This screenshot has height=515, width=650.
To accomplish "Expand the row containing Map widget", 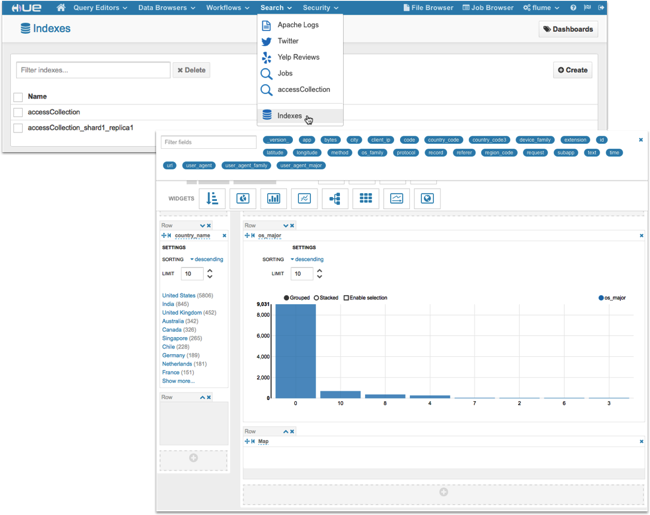I will (x=286, y=432).
